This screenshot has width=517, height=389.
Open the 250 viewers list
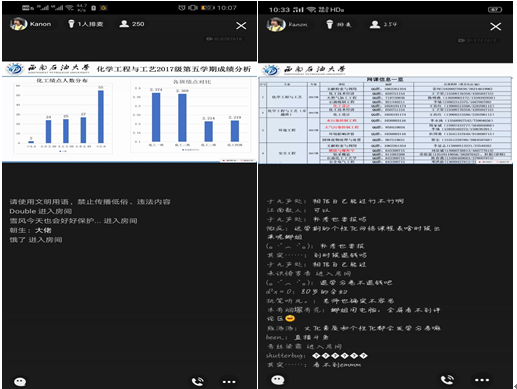[x=132, y=24]
